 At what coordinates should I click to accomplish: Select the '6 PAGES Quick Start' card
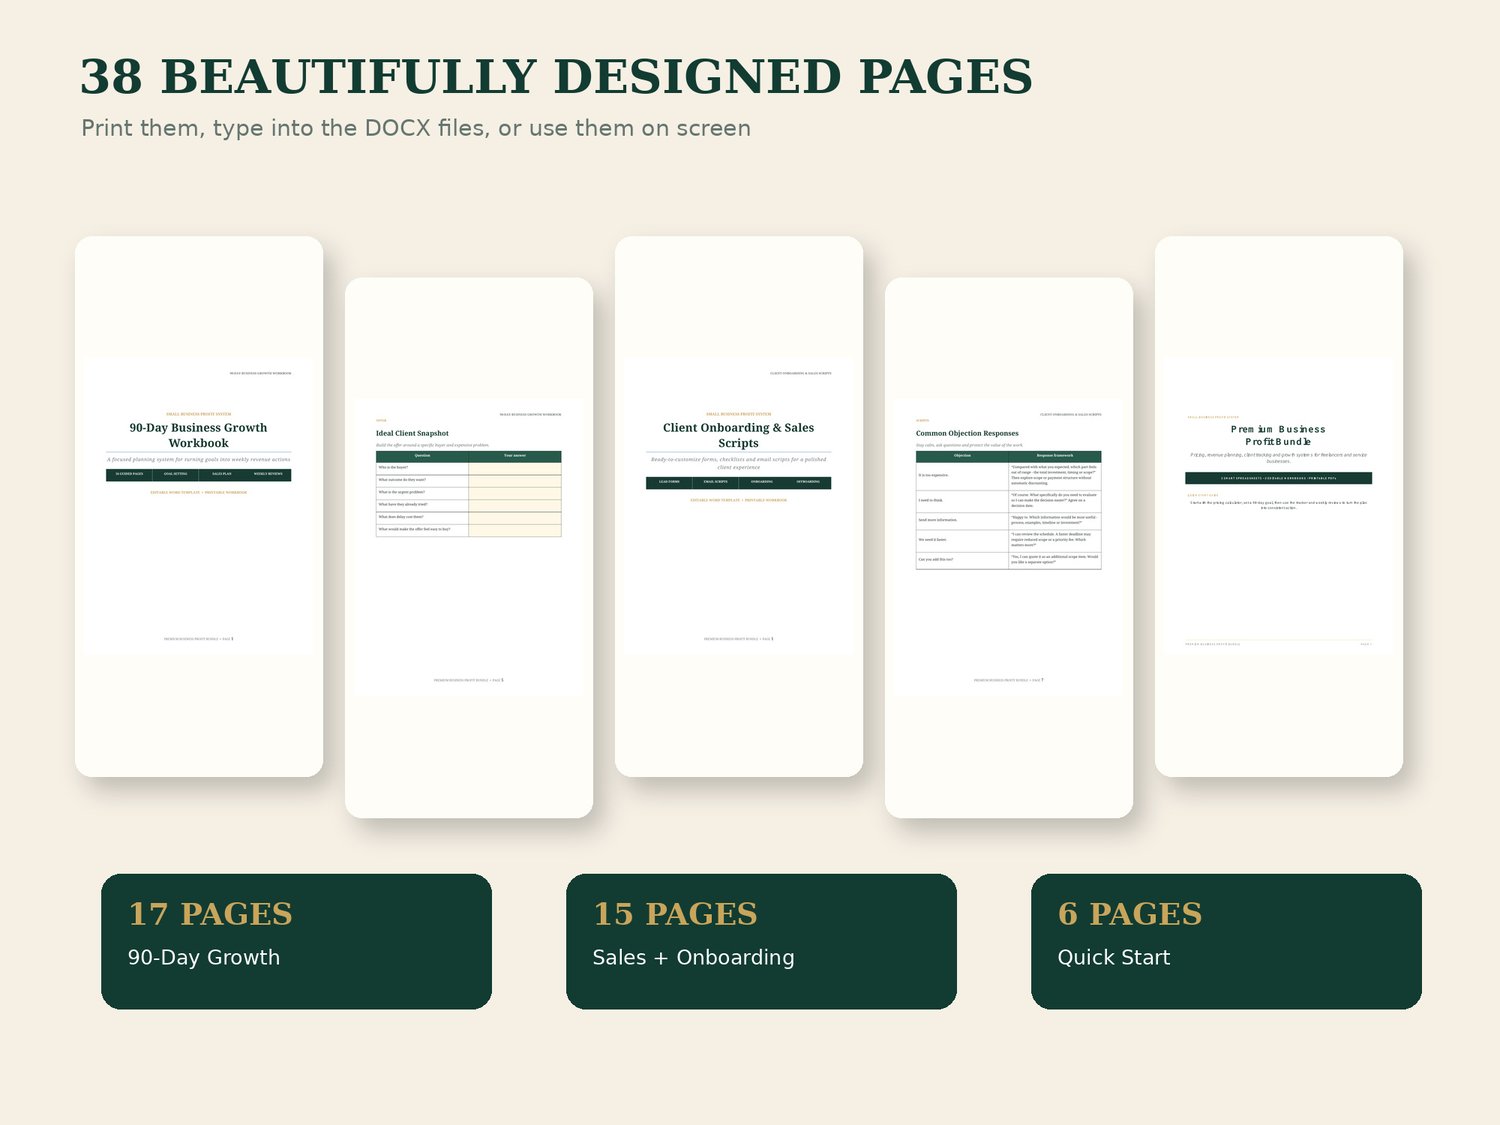point(1226,941)
